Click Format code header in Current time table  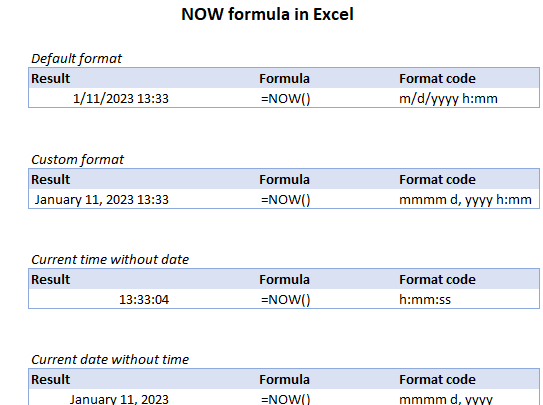coord(437,280)
